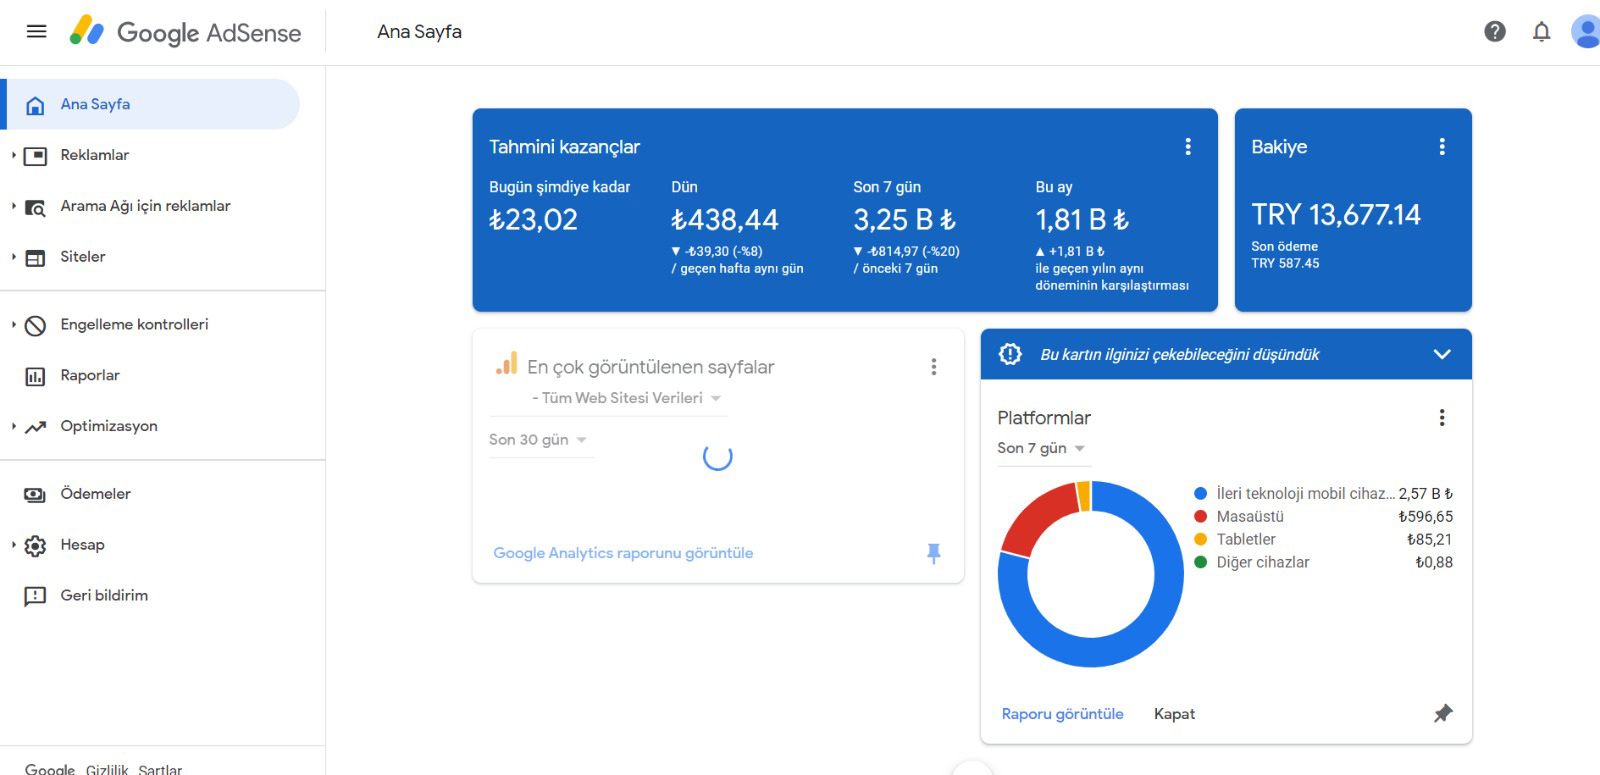Pin the En çok görüntülenen sayfalar card
The width and height of the screenshot is (1600, 775).
(934, 553)
